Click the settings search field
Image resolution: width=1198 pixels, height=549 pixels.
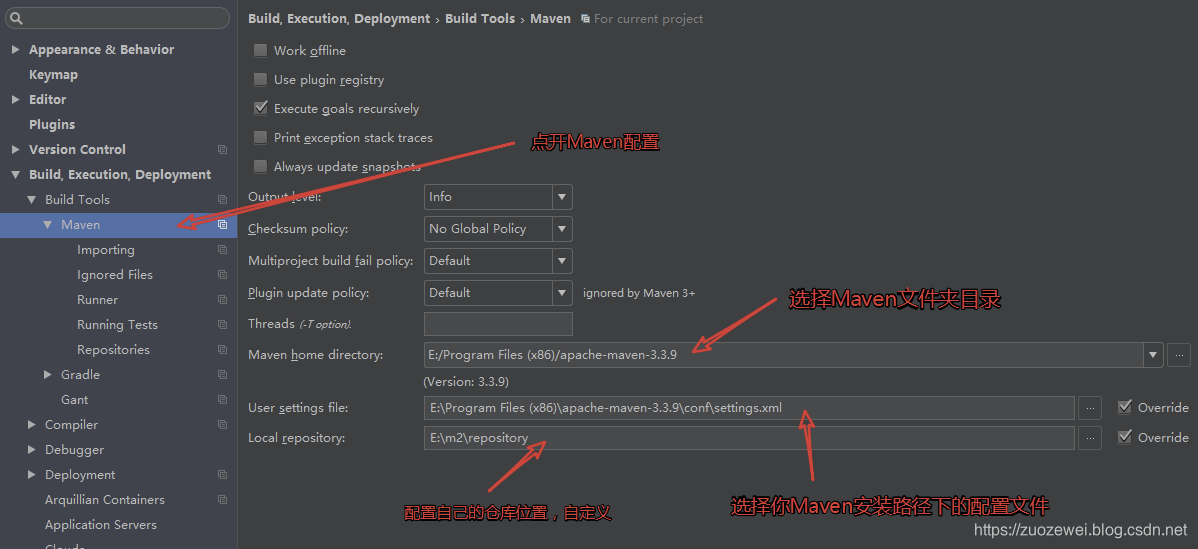(x=118, y=18)
